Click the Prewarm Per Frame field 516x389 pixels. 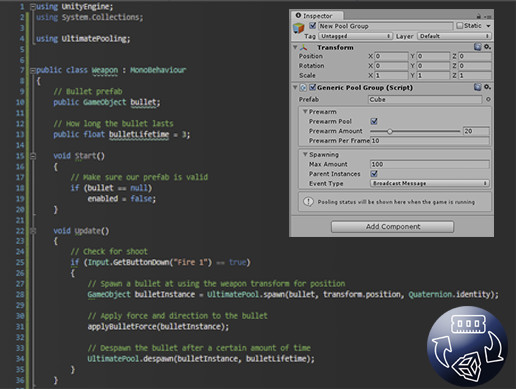coord(429,141)
